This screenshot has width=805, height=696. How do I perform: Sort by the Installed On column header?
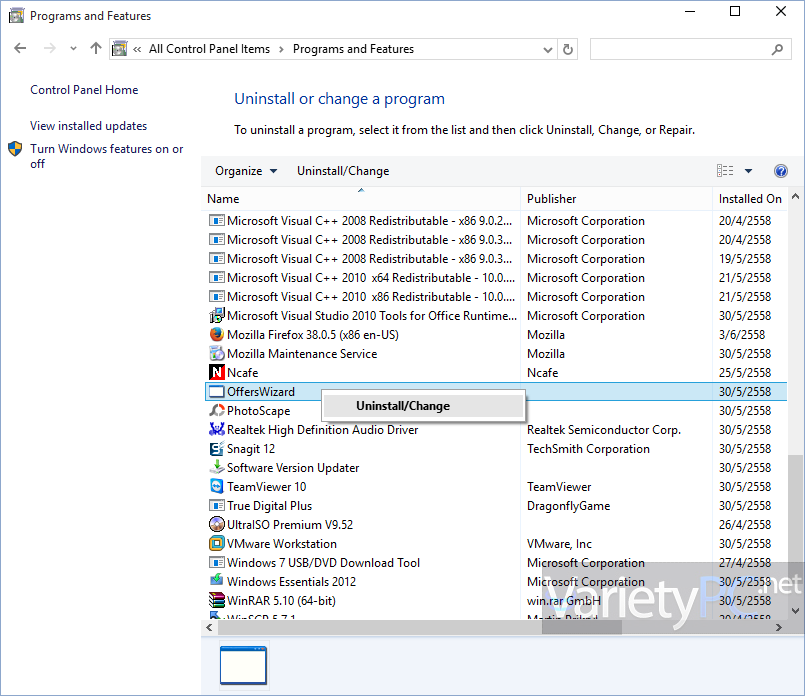750,199
